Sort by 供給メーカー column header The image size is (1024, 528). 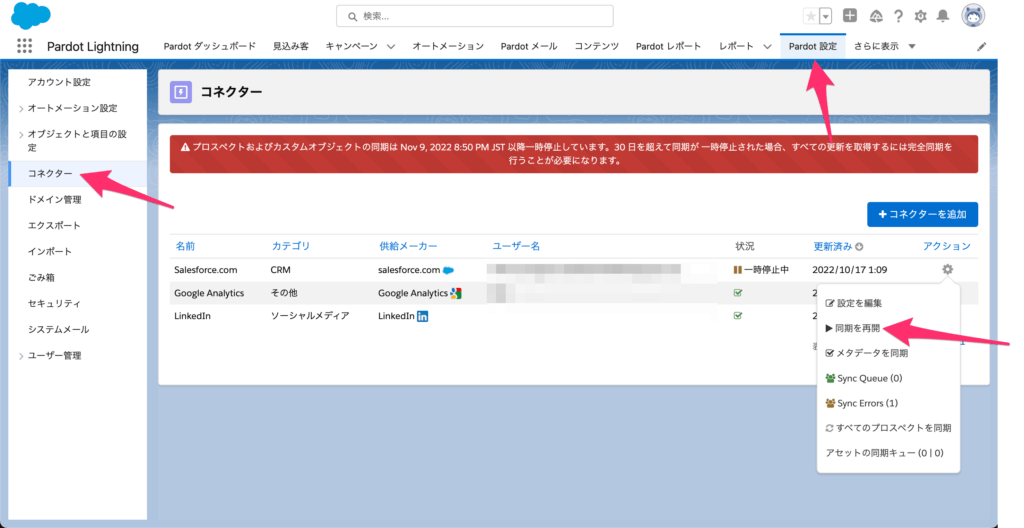pyautogui.click(x=408, y=246)
